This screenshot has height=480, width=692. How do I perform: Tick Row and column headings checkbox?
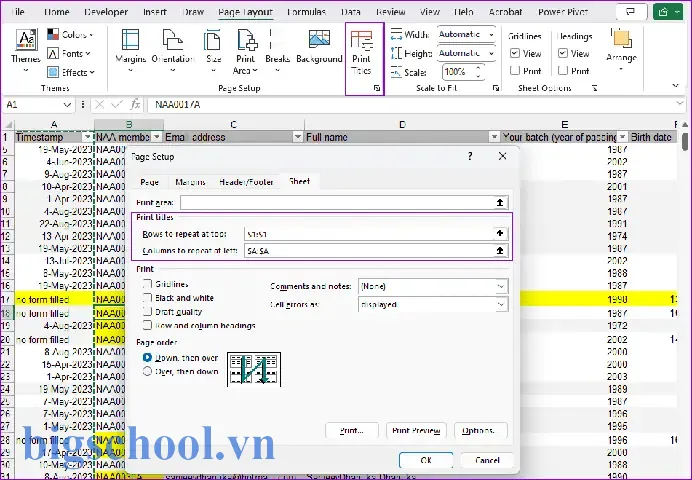(147, 326)
